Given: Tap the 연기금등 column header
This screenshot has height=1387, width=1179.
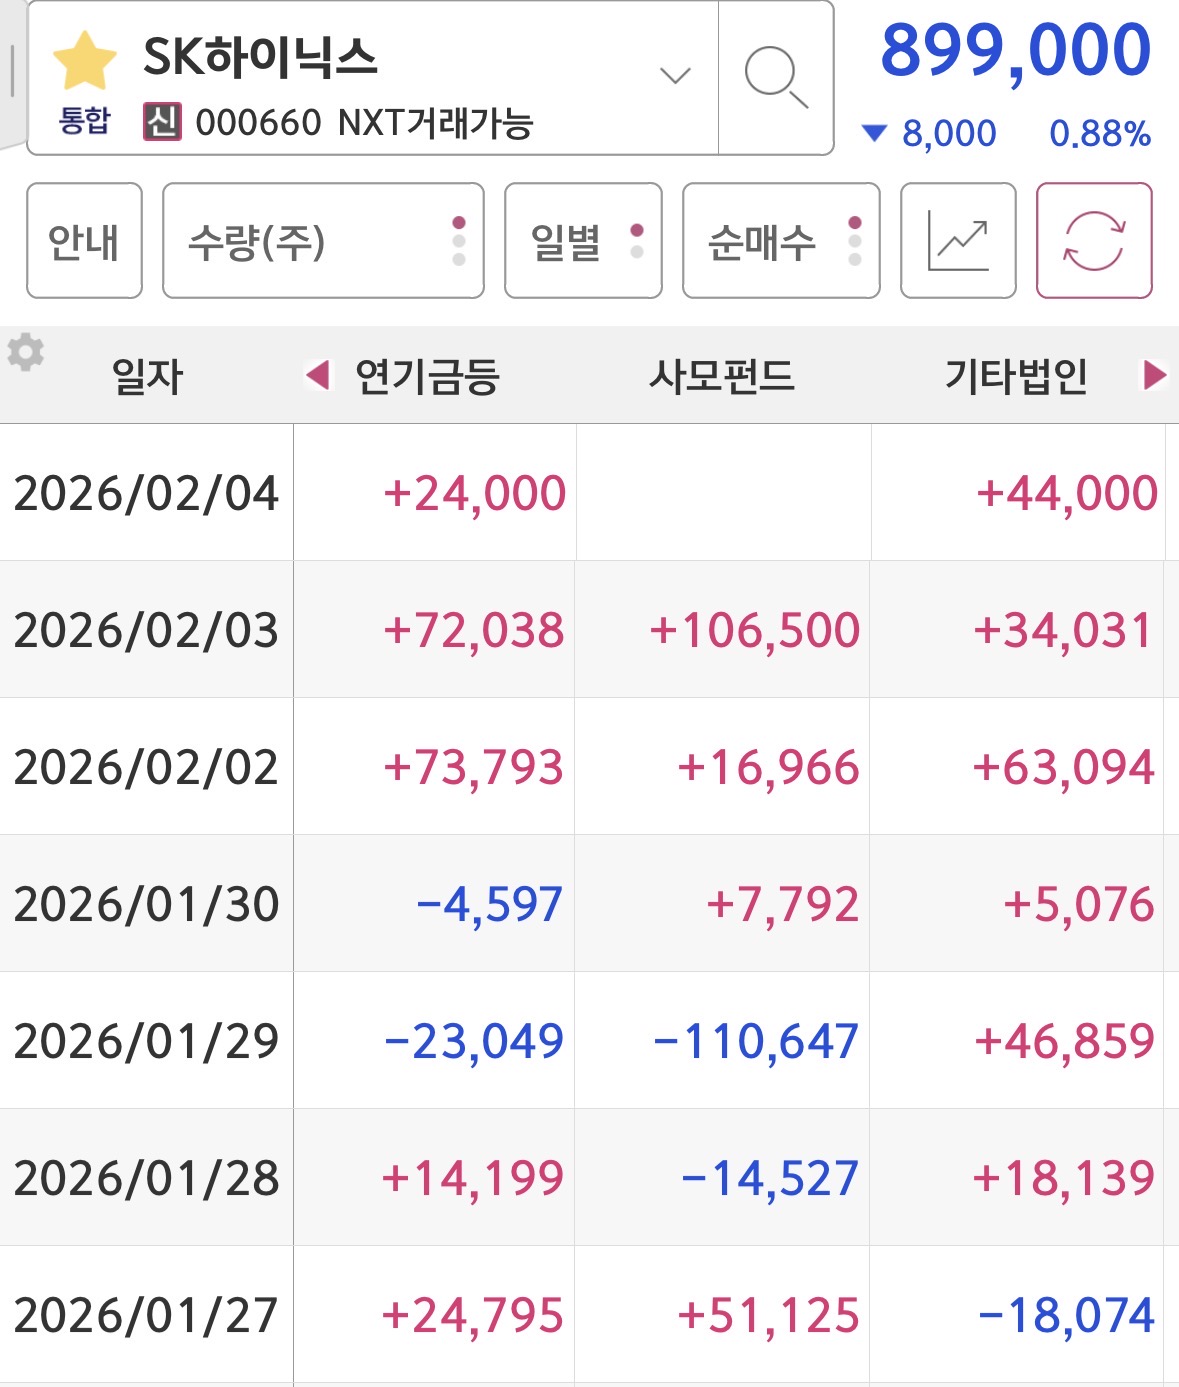Looking at the screenshot, I should [x=427, y=377].
